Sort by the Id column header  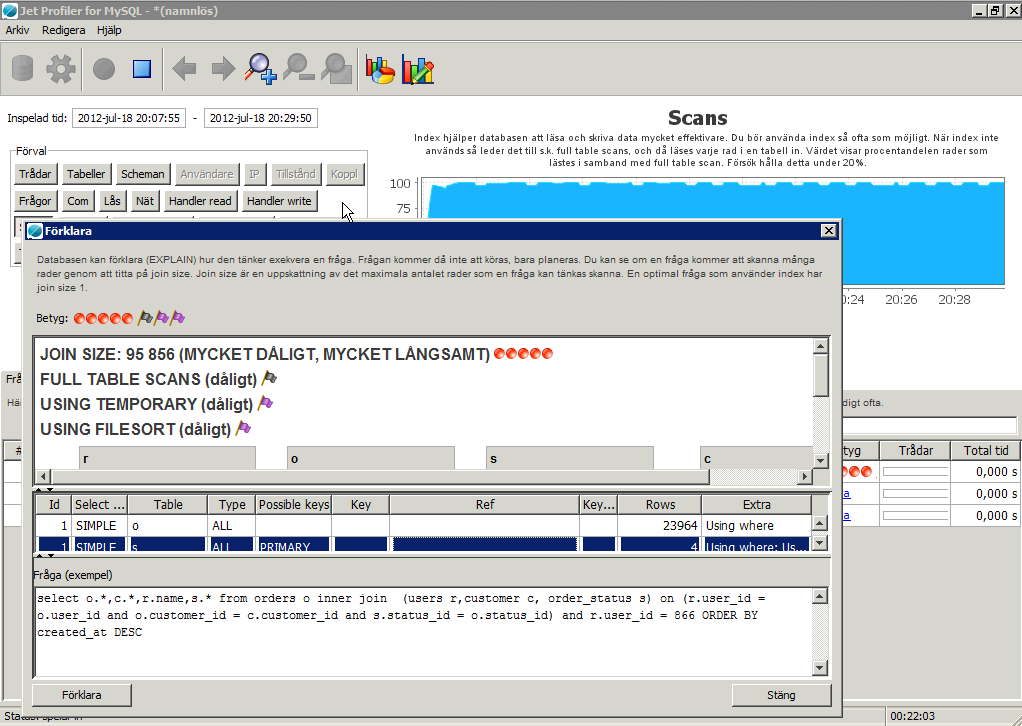tap(54, 504)
